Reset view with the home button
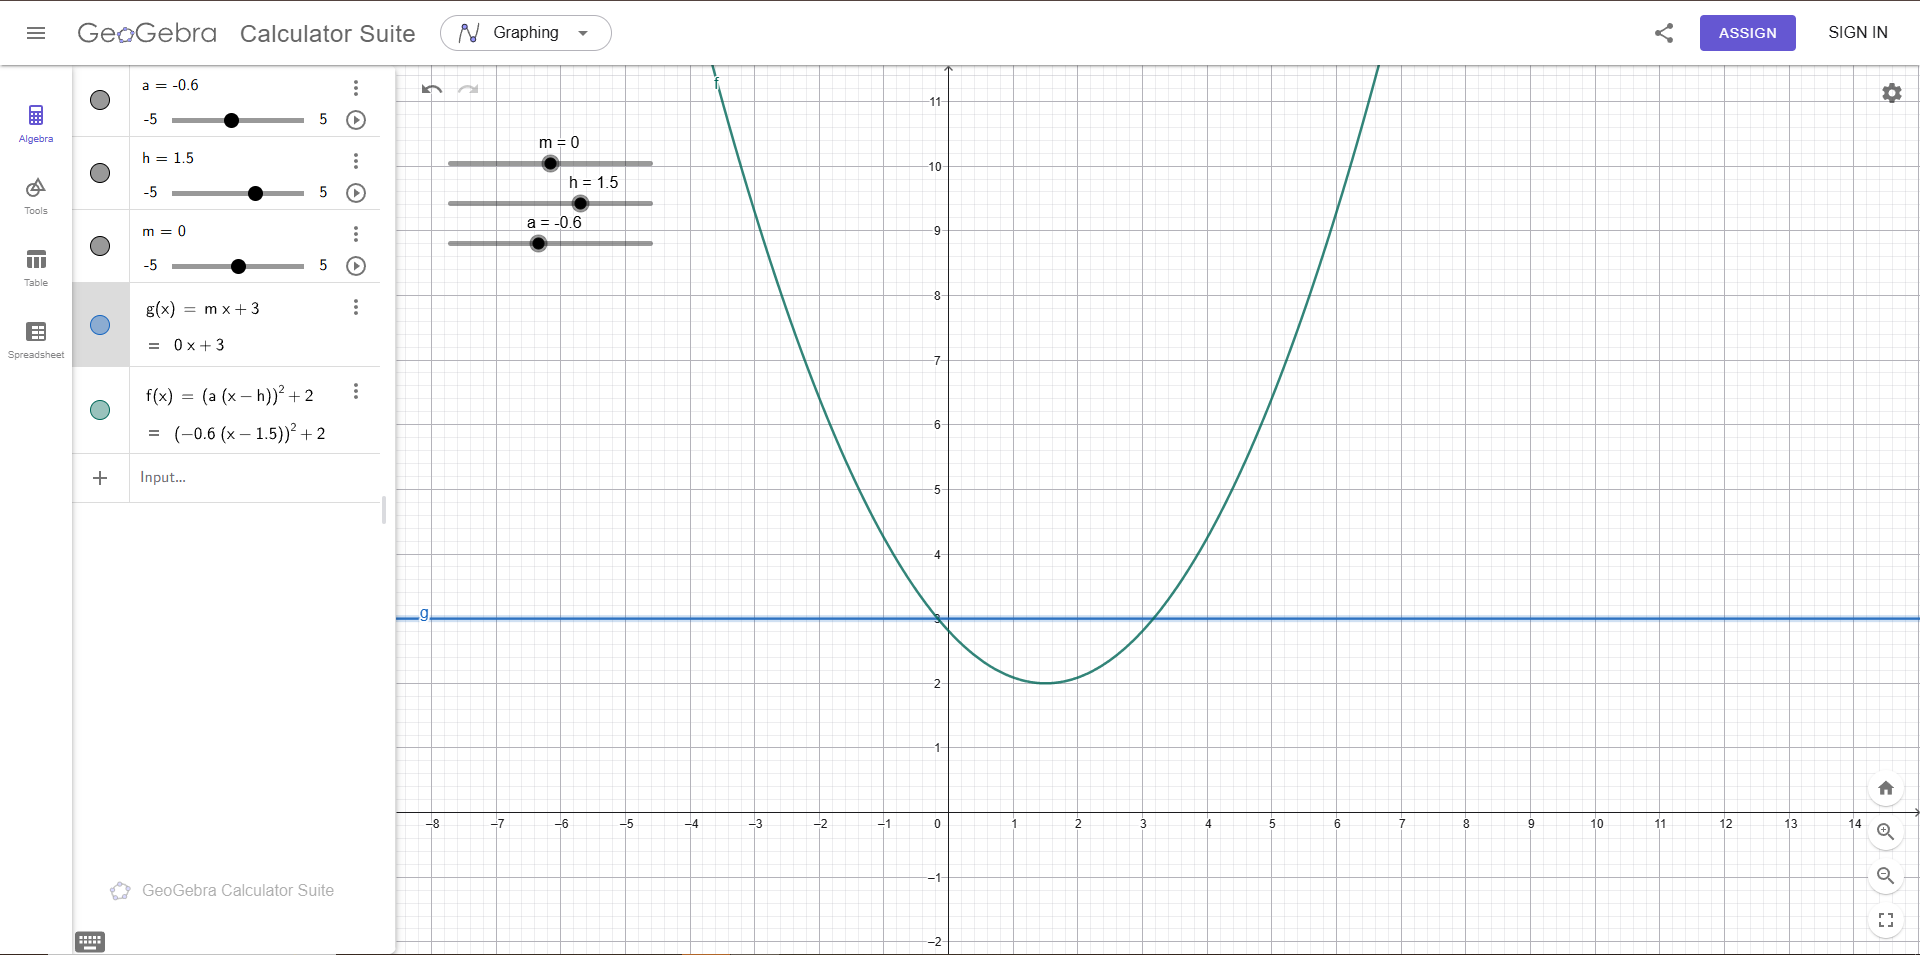Screen dimensions: 1920x955 click(1886, 788)
